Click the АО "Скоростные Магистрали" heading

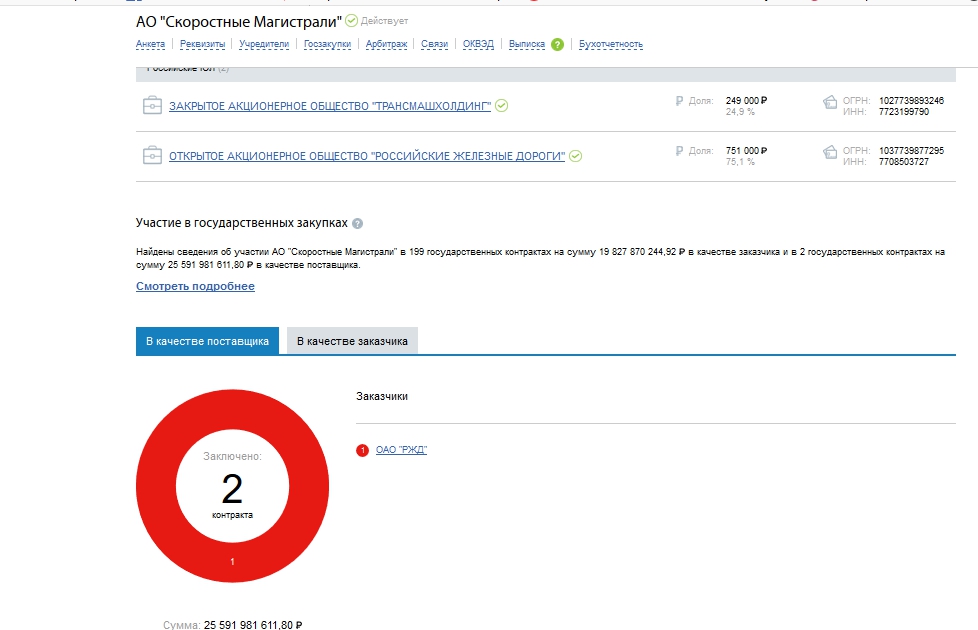[x=239, y=22]
